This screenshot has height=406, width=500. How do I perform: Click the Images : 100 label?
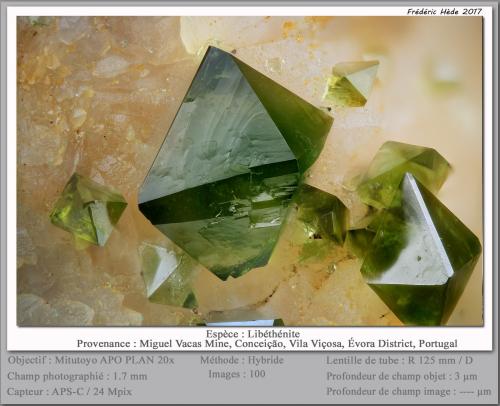tap(237, 374)
